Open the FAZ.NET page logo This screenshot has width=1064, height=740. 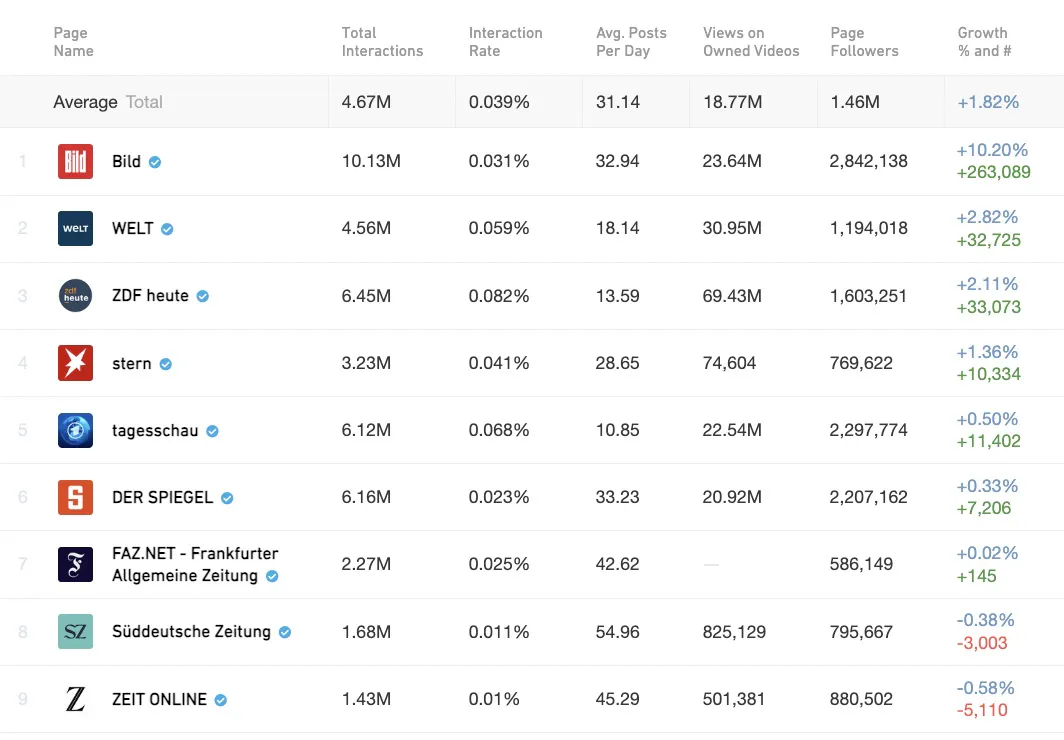75,565
